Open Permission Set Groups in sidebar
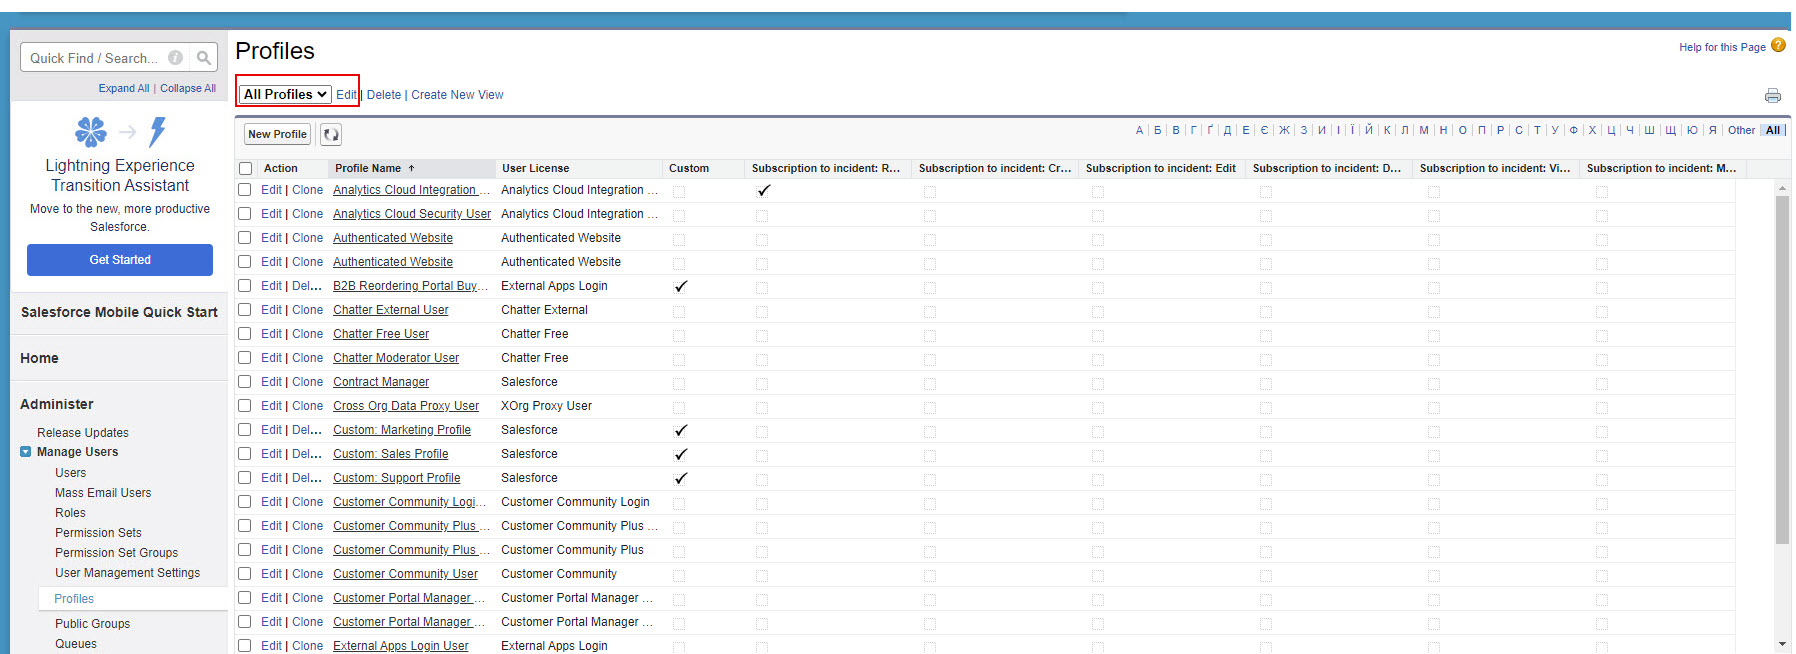Screen dimensions: 1796x654 tap(116, 553)
